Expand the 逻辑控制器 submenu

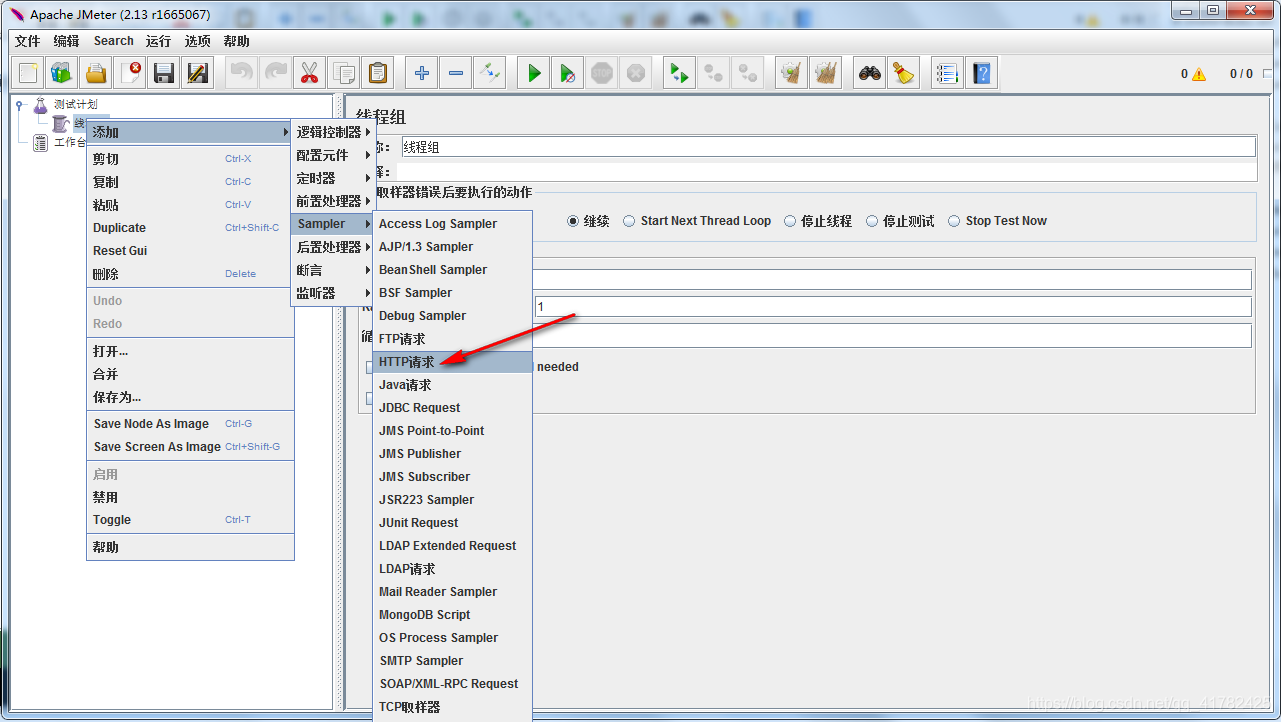click(333, 132)
